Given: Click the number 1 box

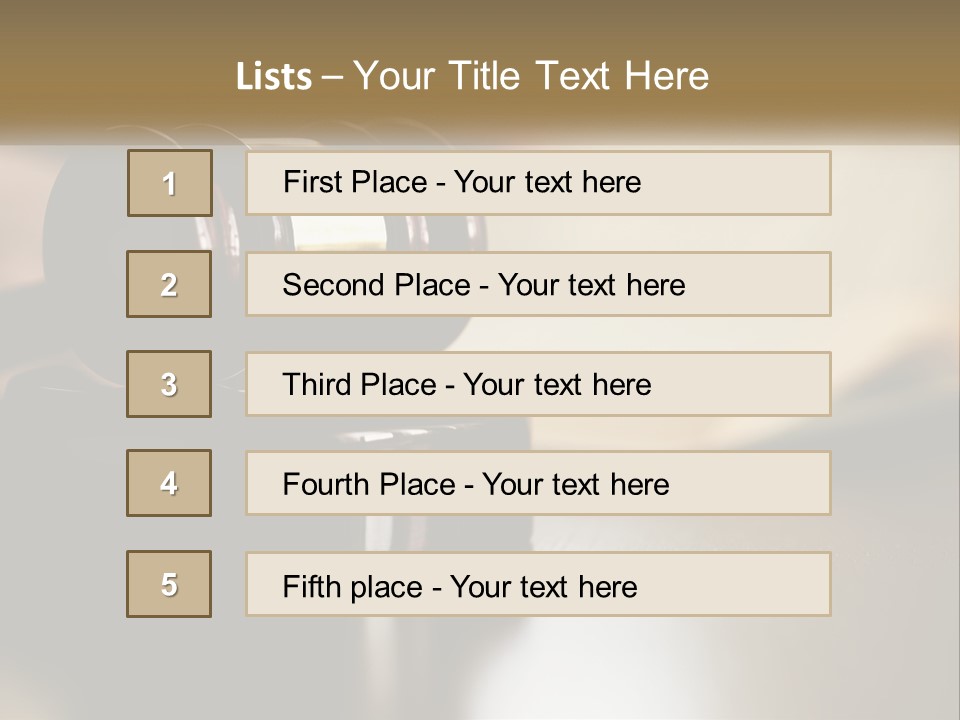Looking at the screenshot, I should [170, 183].
